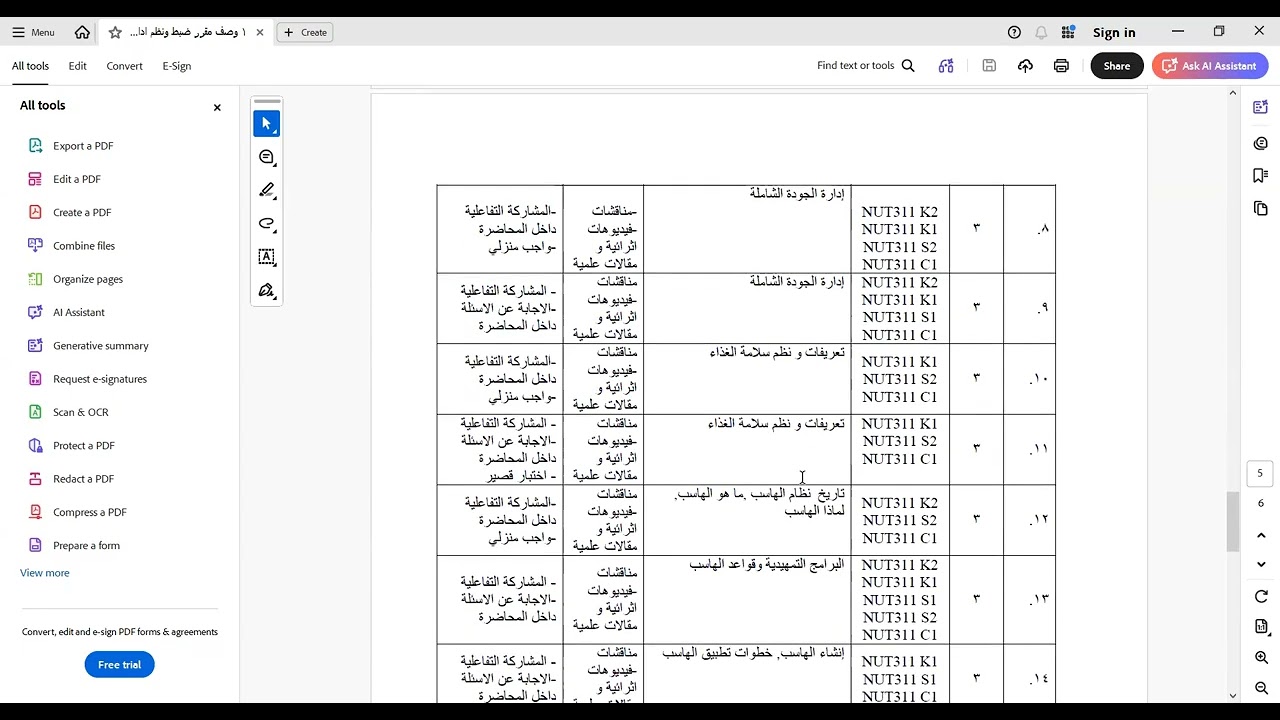Open the apps grid icon
The width and height of the screenshot is (1280, 720).
click(1068, 32)
